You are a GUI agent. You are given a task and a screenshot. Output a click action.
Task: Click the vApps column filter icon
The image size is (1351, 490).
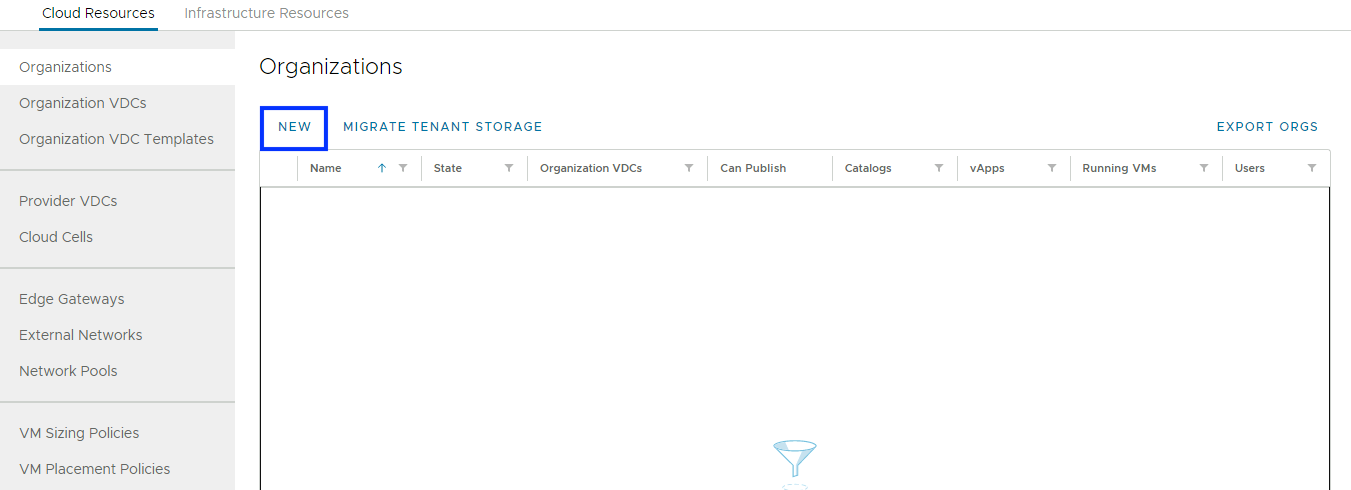pyautogui.click(x=1052, y=168)
